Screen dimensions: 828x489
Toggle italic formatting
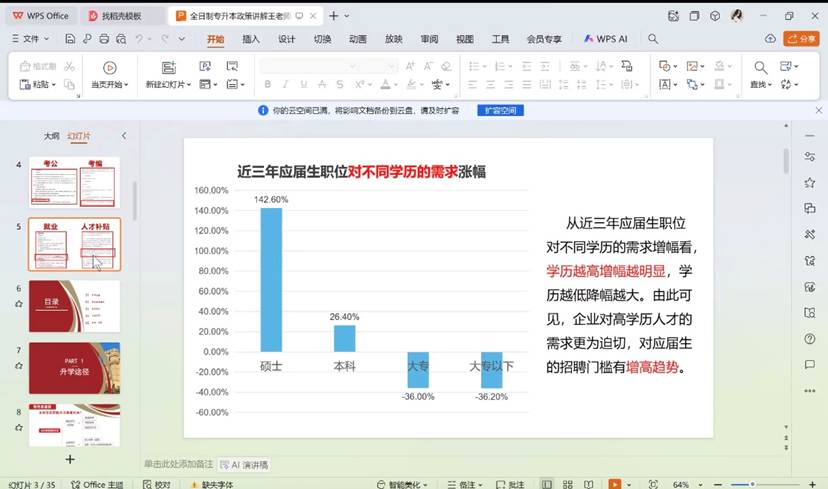285,84
